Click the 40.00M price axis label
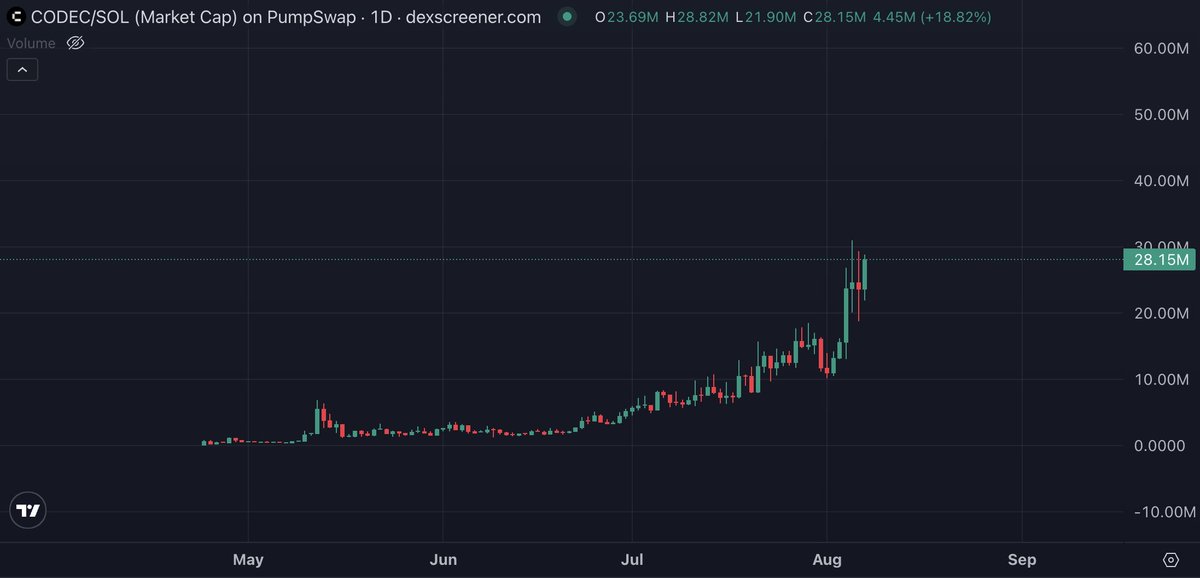 1161,181
